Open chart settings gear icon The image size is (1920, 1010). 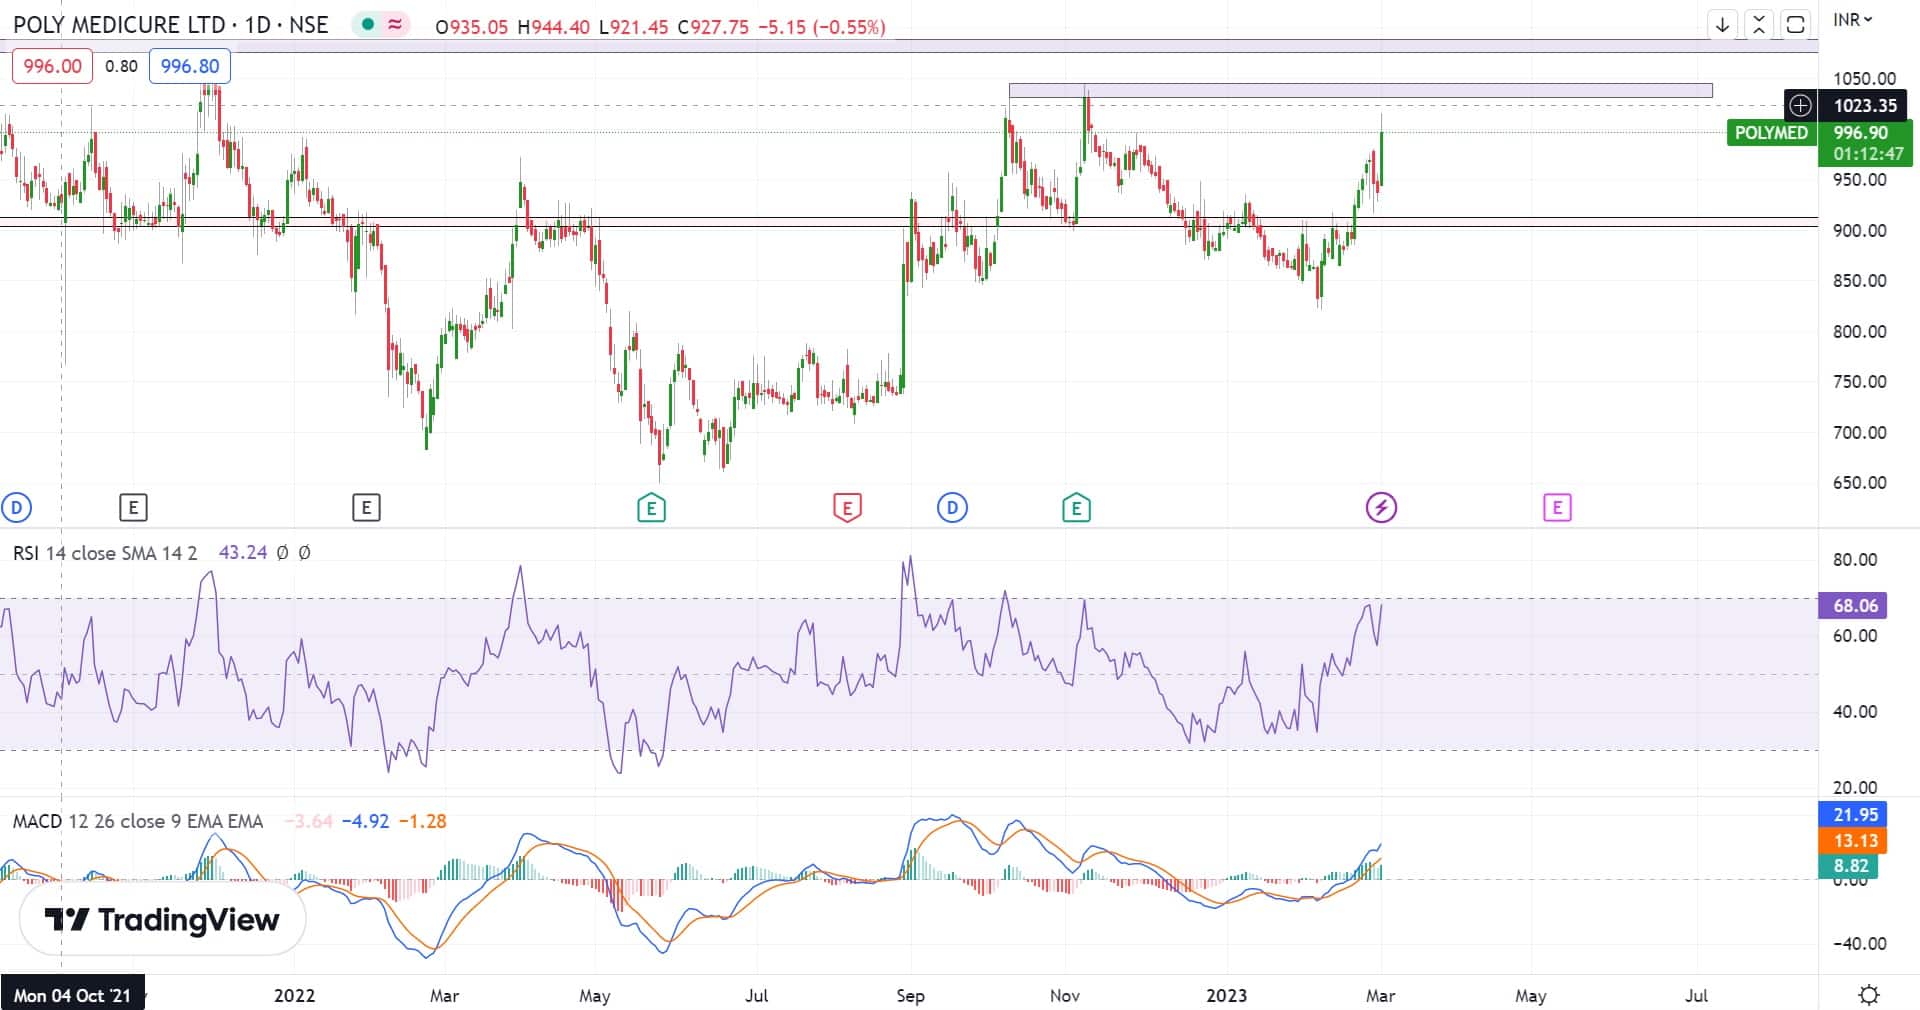(1868, 995)
